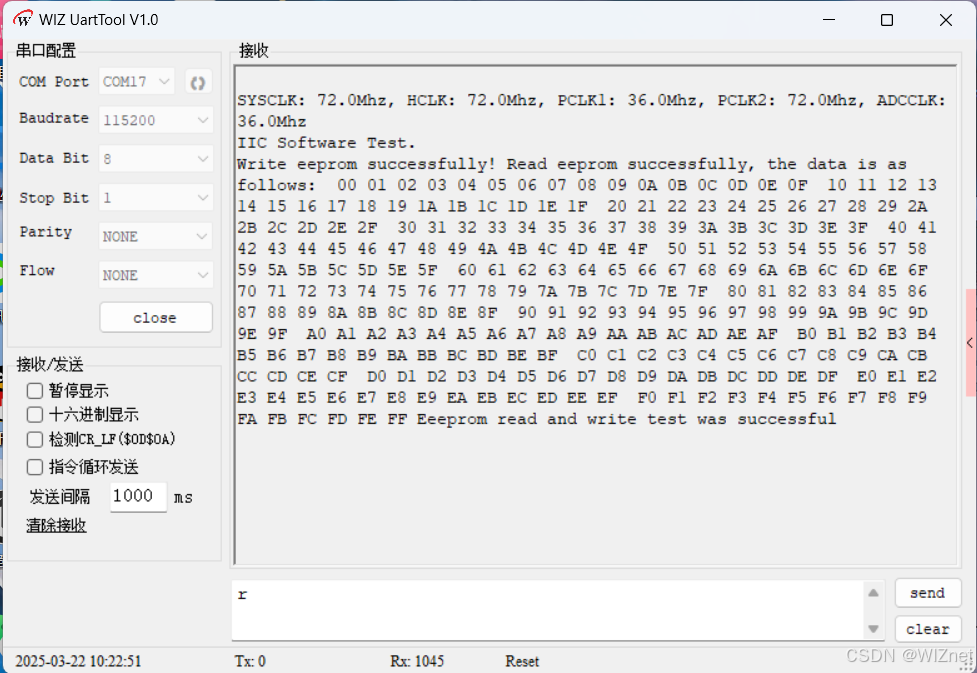This screenshot has width=977, height=673.
Task: Open the Parity dropdown set to NONE
Action: tap(156, 236)
